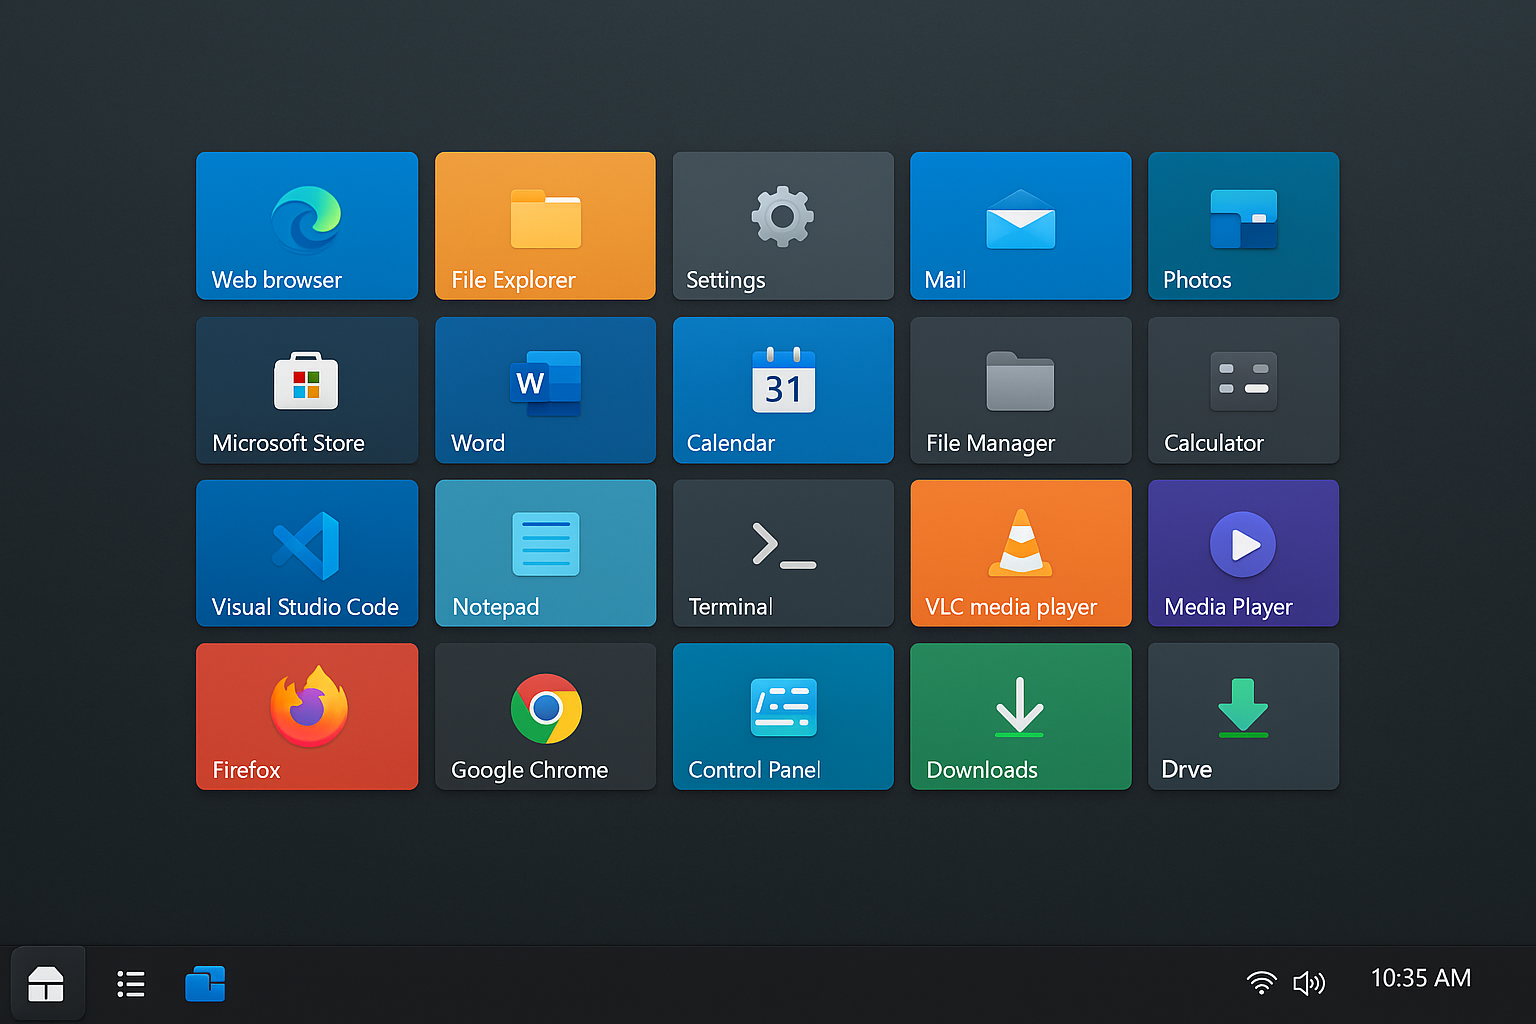
Task: Open the Downloads tile
Action: 1020,716
